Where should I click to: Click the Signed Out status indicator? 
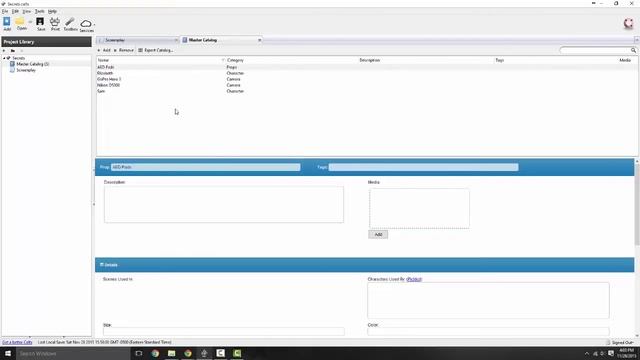click(x=621, y=342)
